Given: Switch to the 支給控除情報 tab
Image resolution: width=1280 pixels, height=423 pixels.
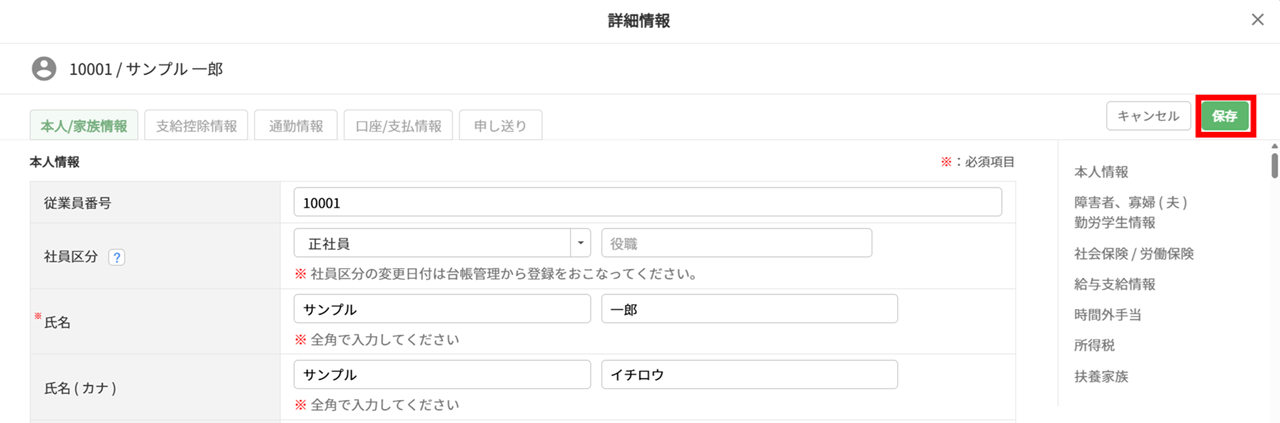Looking at the screenshot, I should (197, 126).
